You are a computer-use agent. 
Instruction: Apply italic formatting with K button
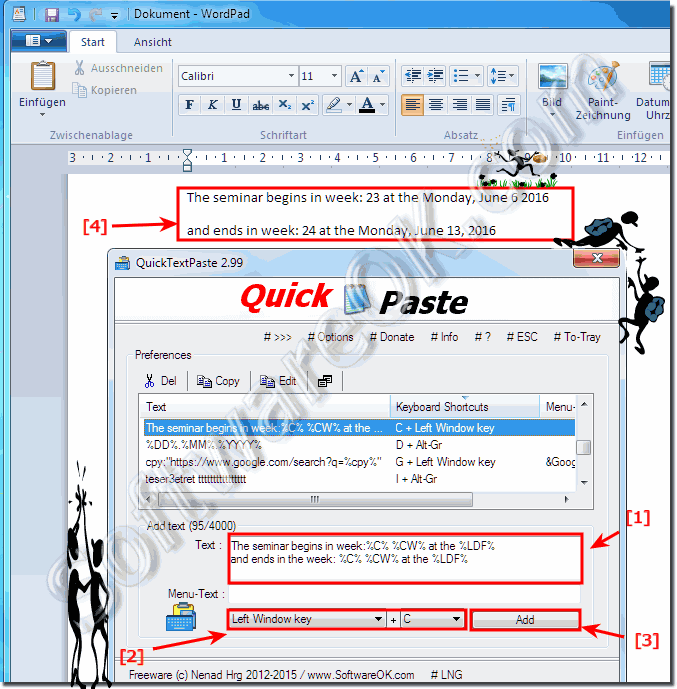coord(213,105)
